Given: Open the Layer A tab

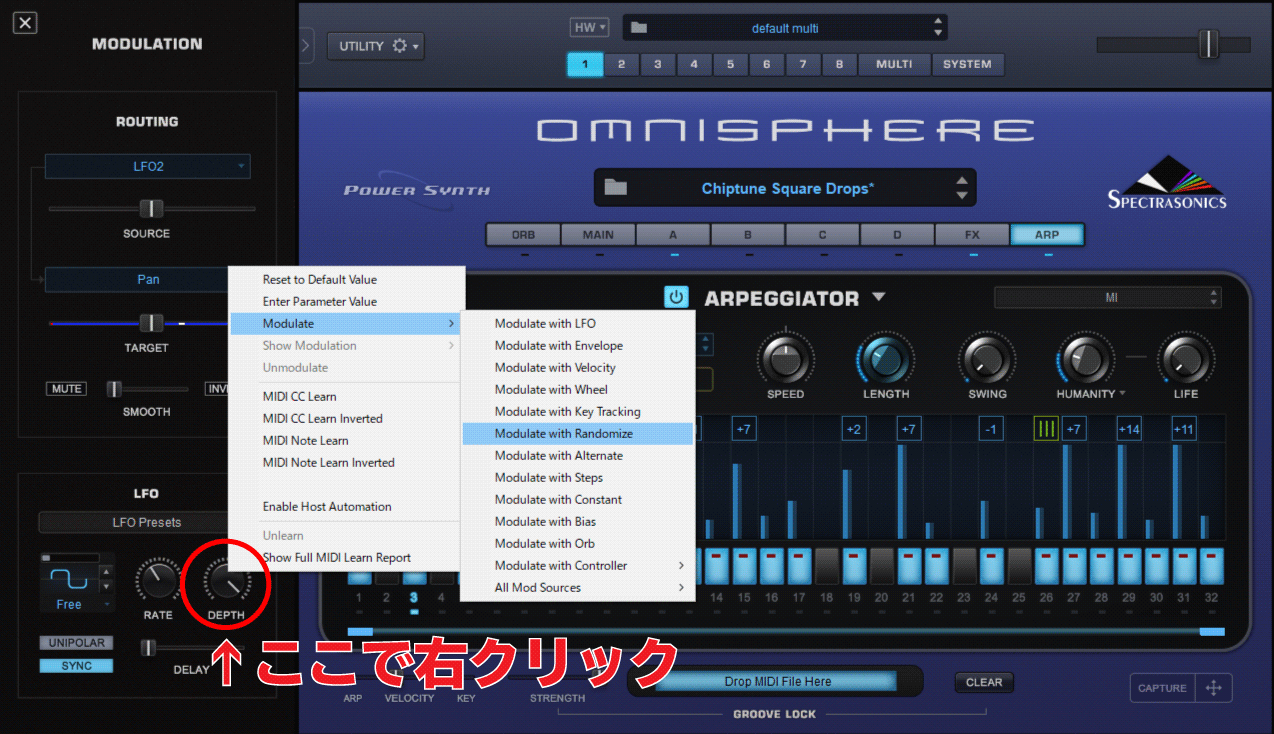Looking at the screenshot, I should [x=673, y=235].
